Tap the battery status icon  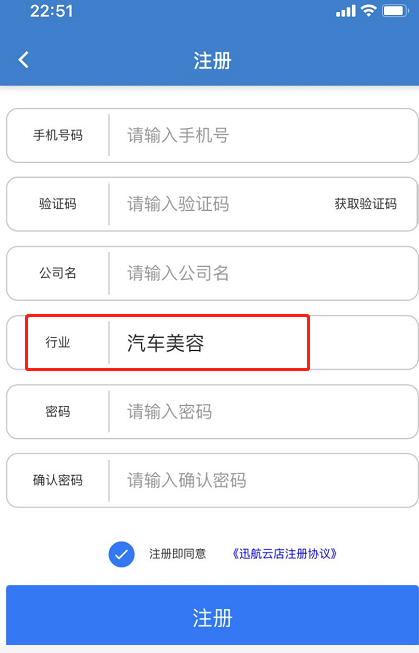click(x=396, y=10)
